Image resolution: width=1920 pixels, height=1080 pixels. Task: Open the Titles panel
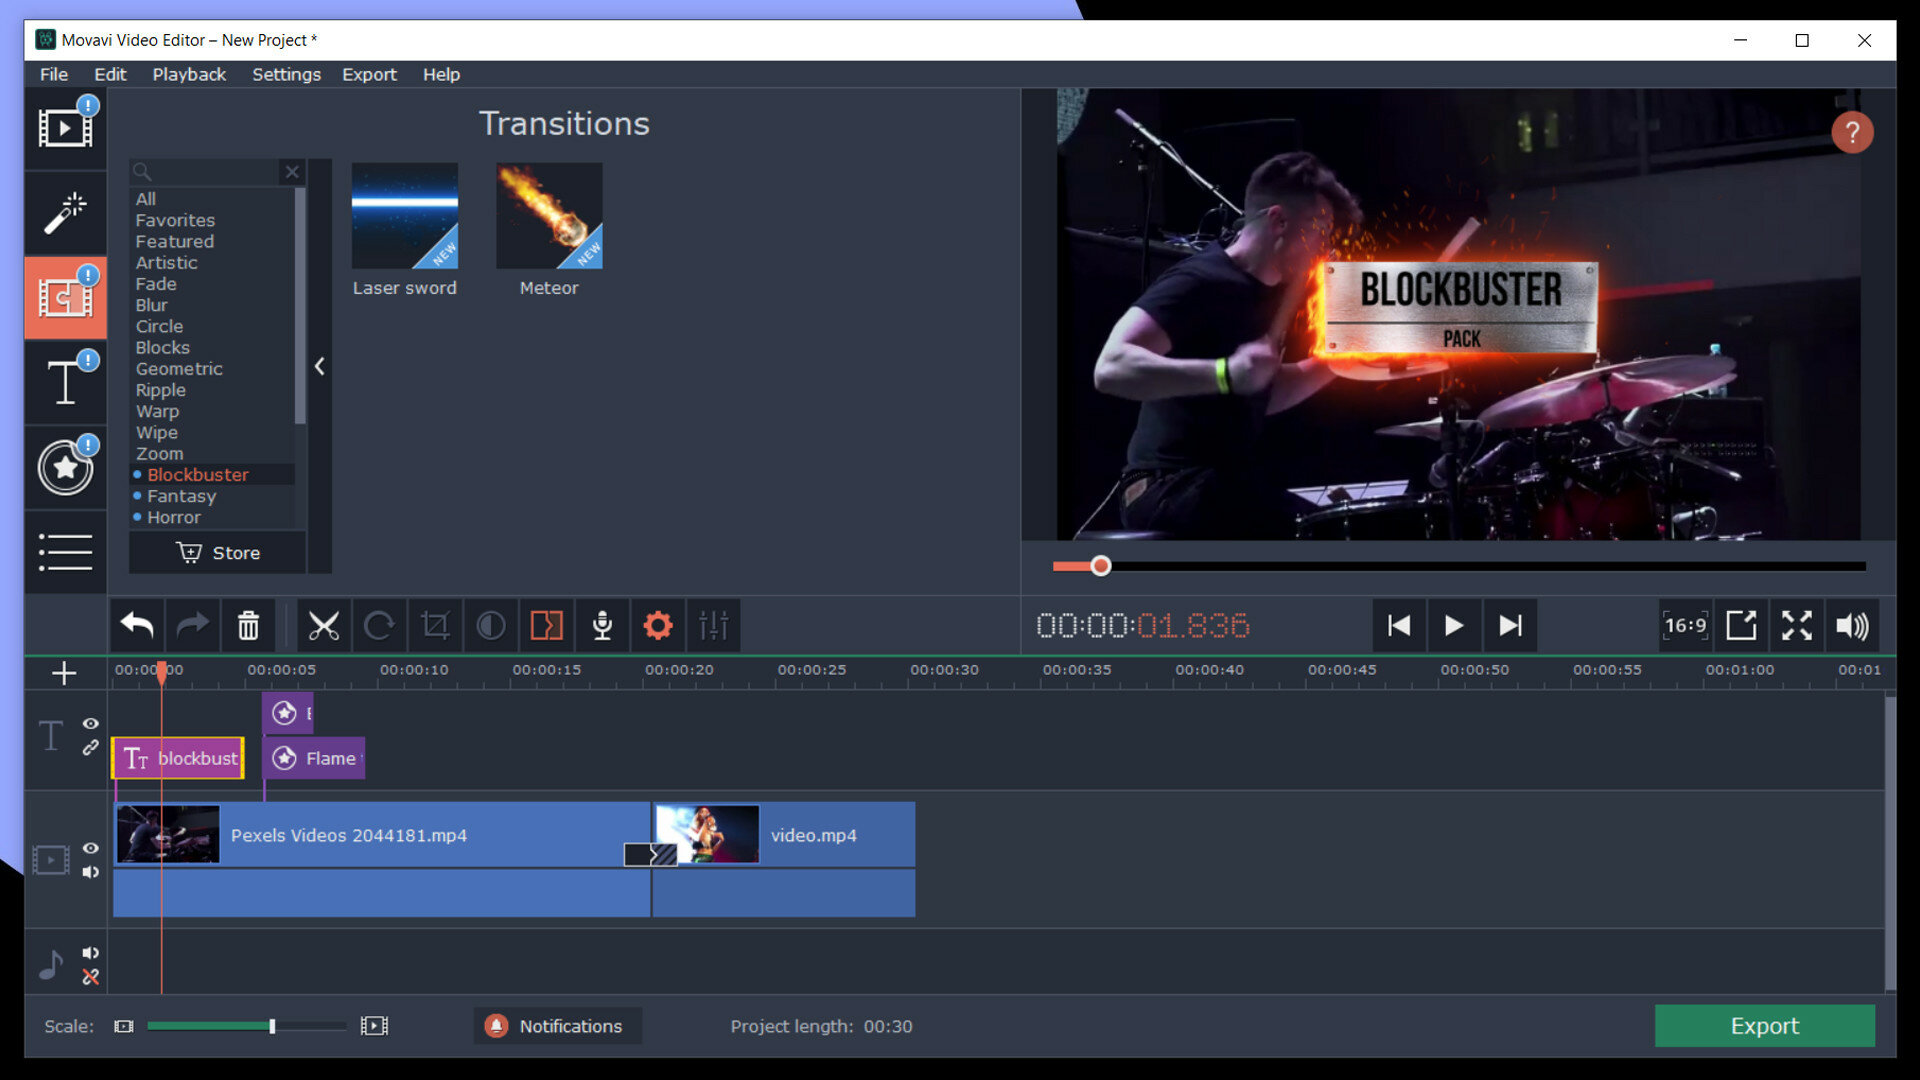click(x=64, y=382)
